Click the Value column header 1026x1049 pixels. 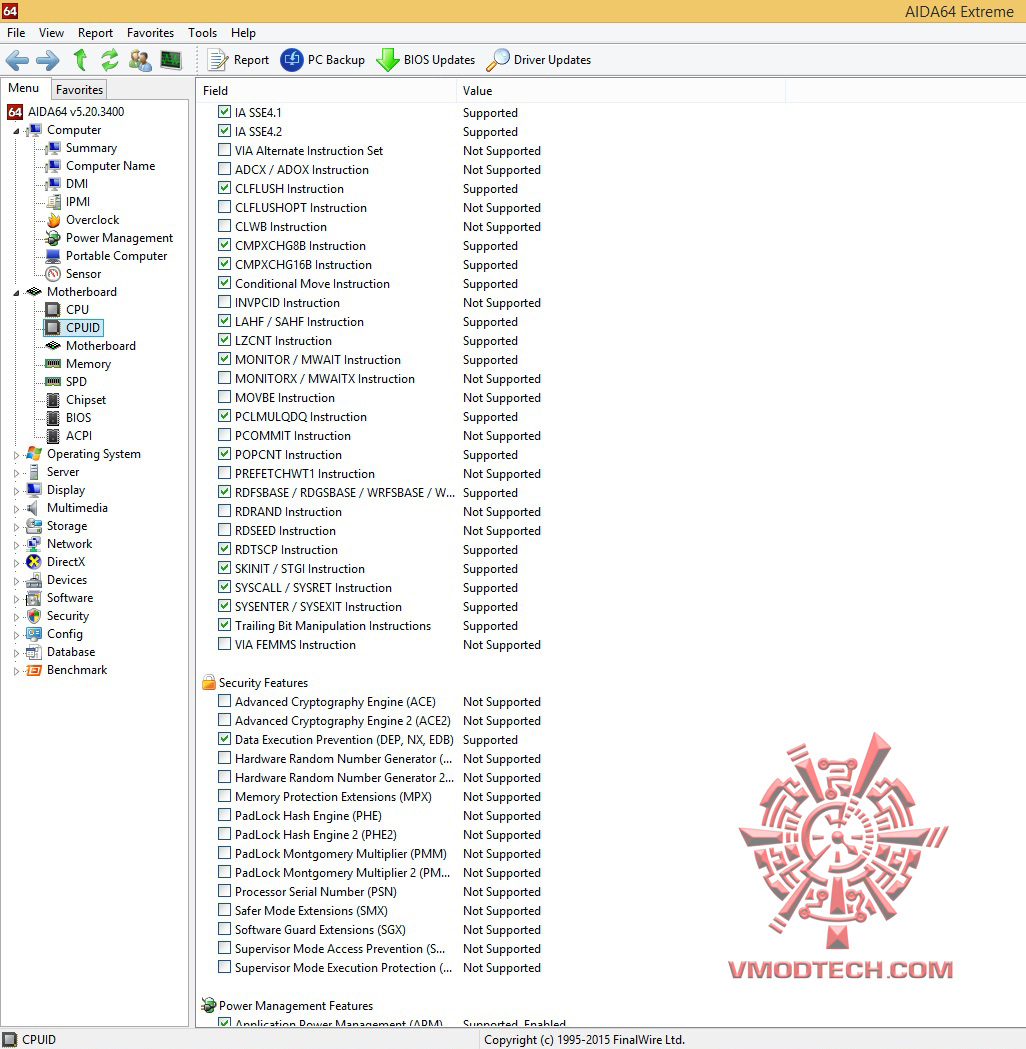pyautogui.click(x=621, y=90)
